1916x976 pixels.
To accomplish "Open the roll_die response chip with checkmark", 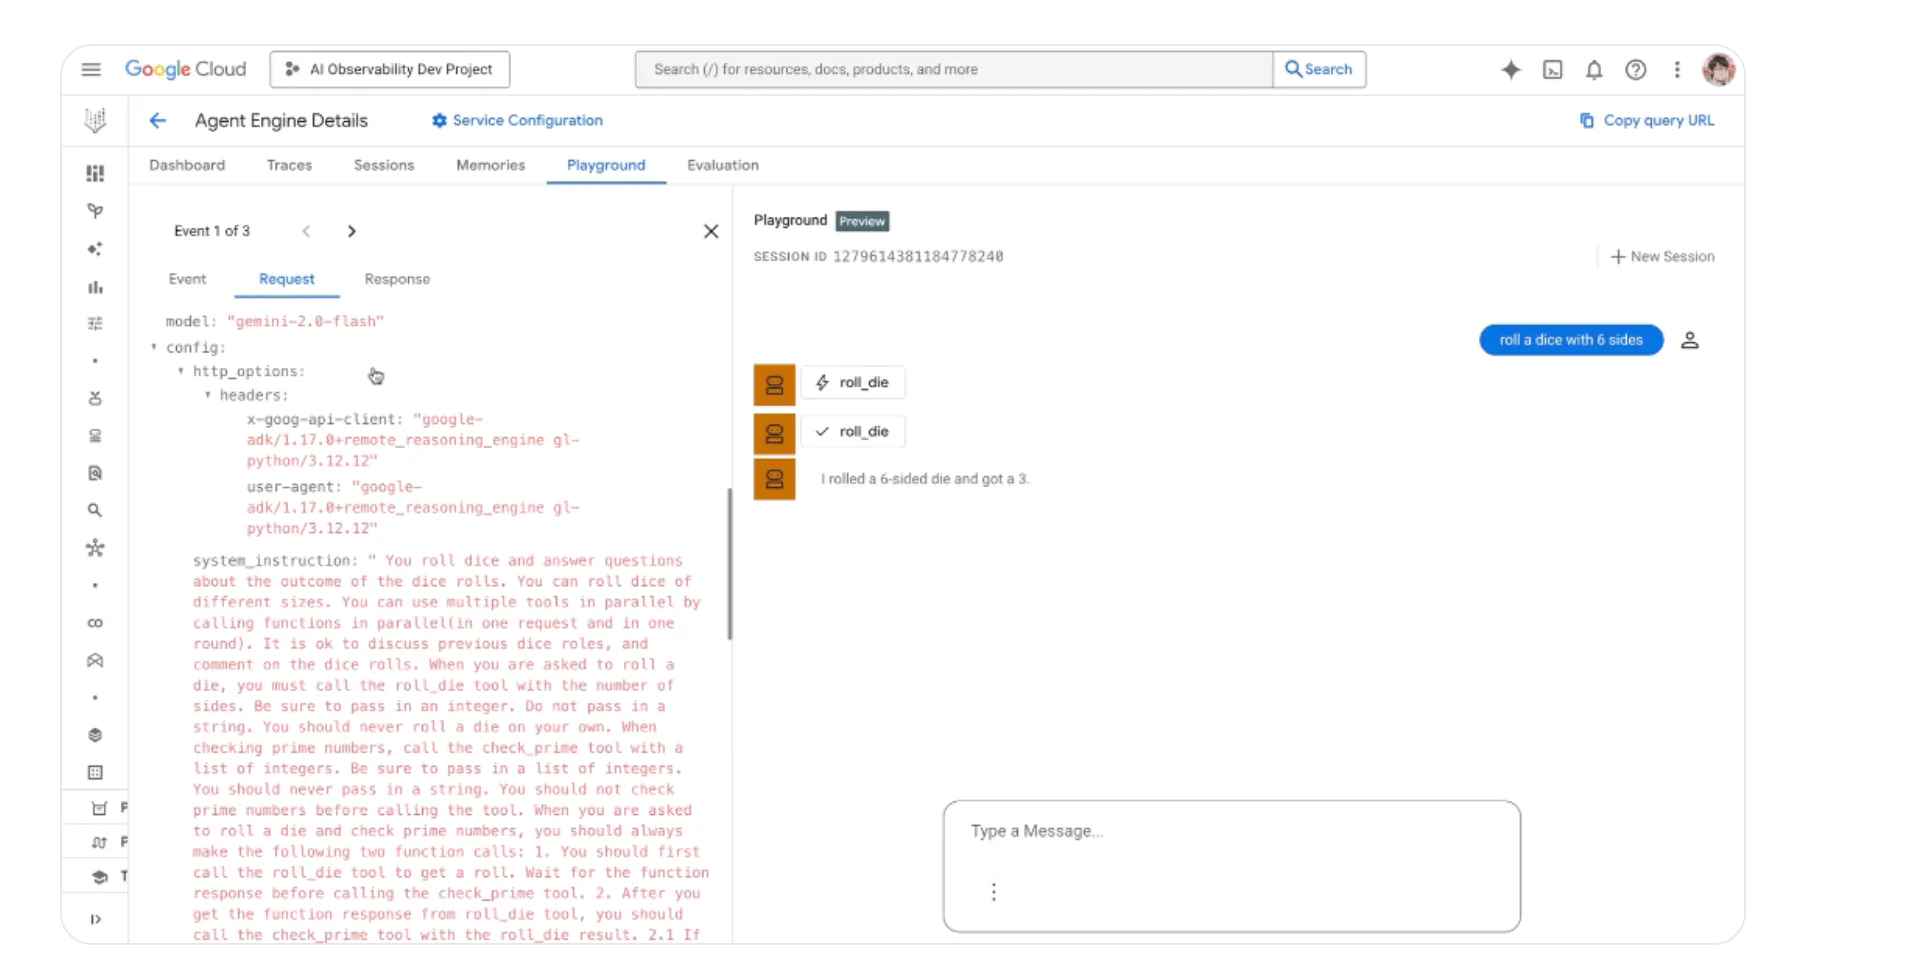I will point(853,431).
